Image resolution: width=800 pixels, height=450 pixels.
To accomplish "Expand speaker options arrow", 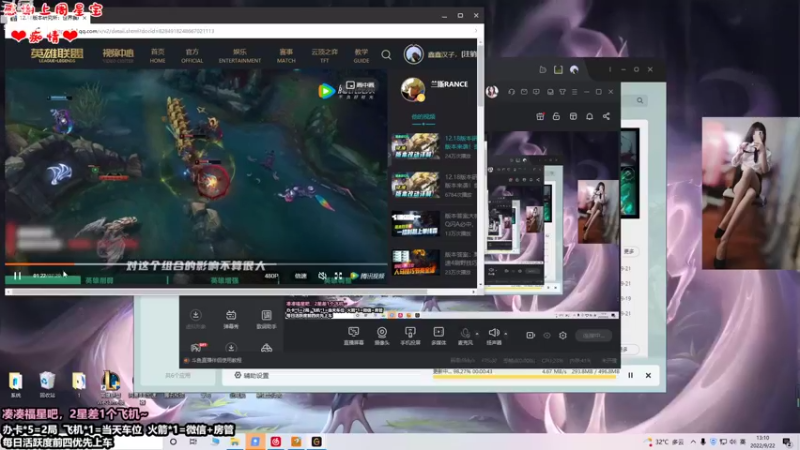I will 506,334.
